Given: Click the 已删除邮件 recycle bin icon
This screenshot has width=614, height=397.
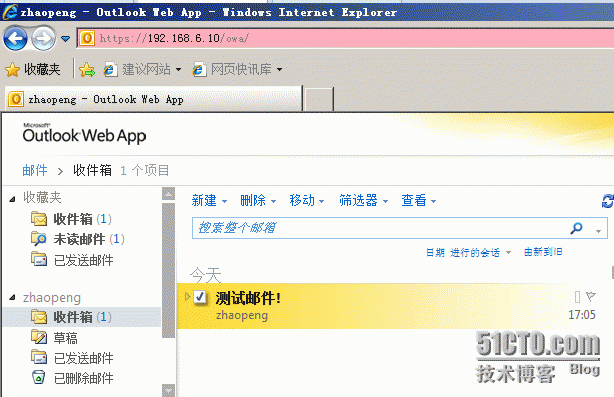Looking at the screenshot, I should click(38, 377).
